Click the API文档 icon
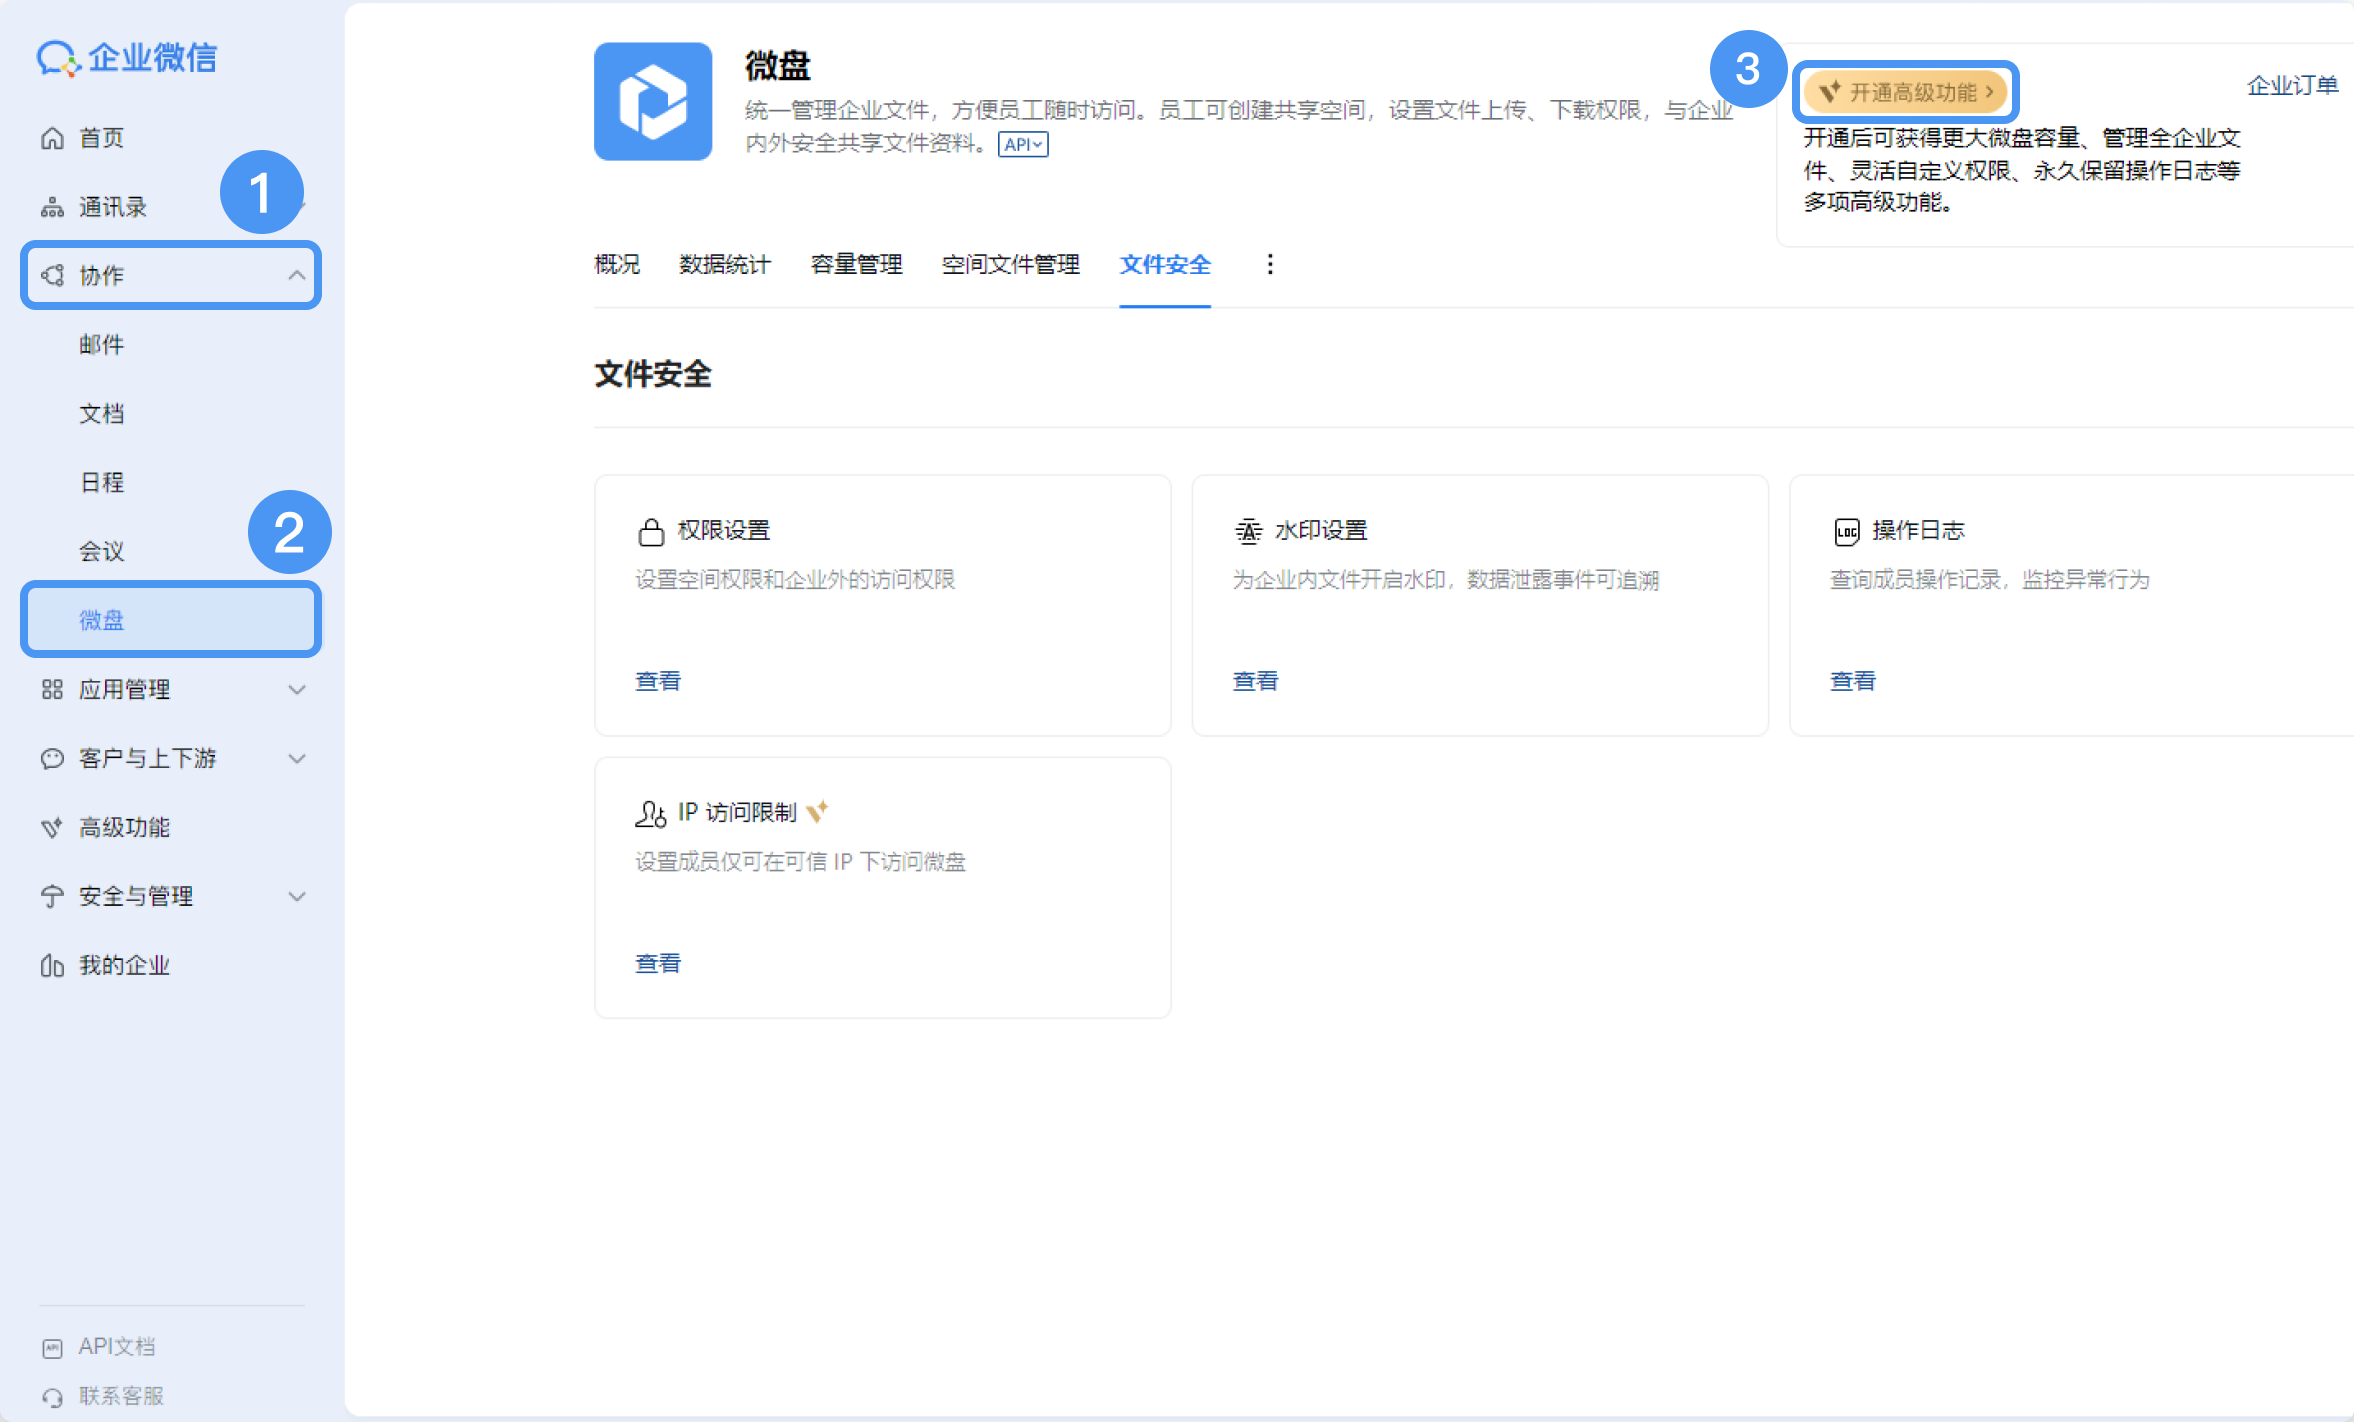The image size is (2354, 1422). (x=53, y=1348)
